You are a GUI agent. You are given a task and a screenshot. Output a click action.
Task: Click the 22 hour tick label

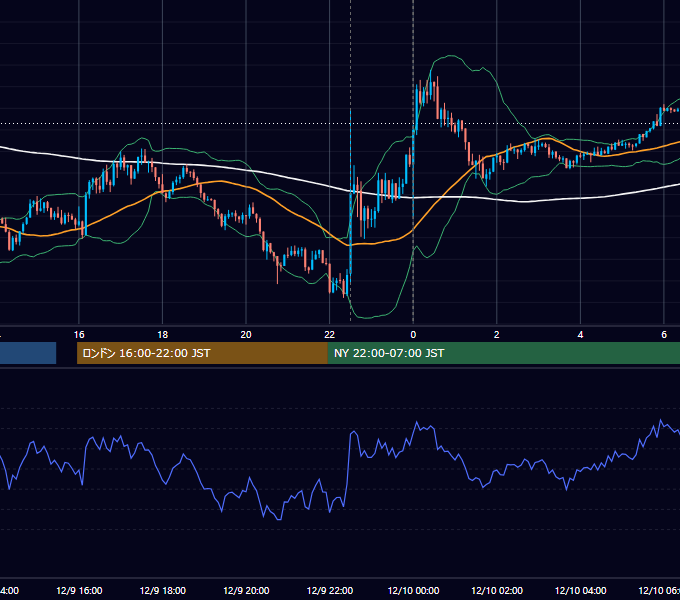point(330,334)
